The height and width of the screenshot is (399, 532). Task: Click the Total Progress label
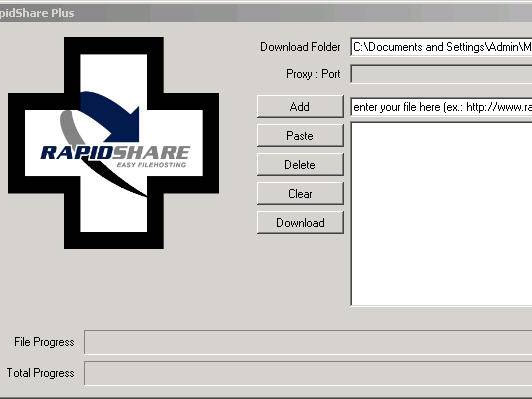(40, 373)
